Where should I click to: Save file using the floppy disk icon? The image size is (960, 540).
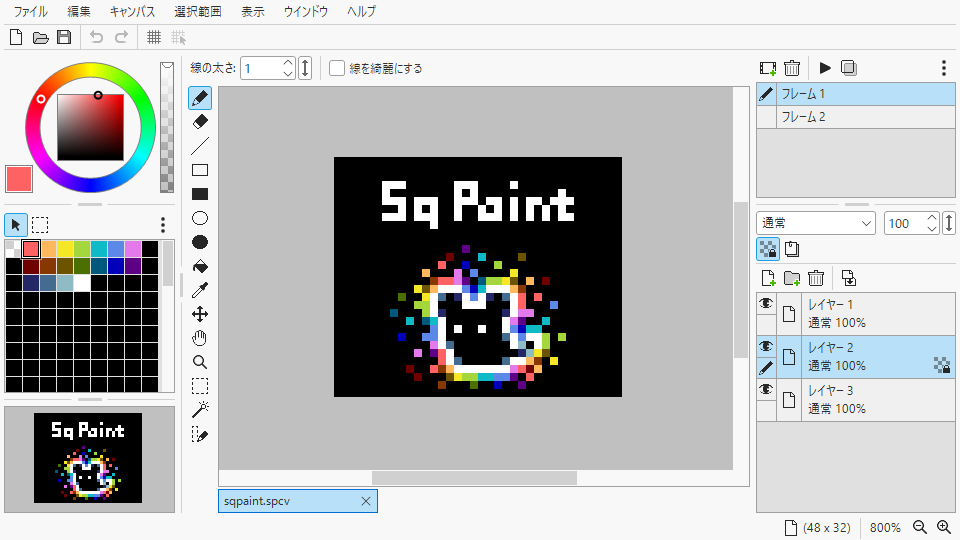(64, 38)
